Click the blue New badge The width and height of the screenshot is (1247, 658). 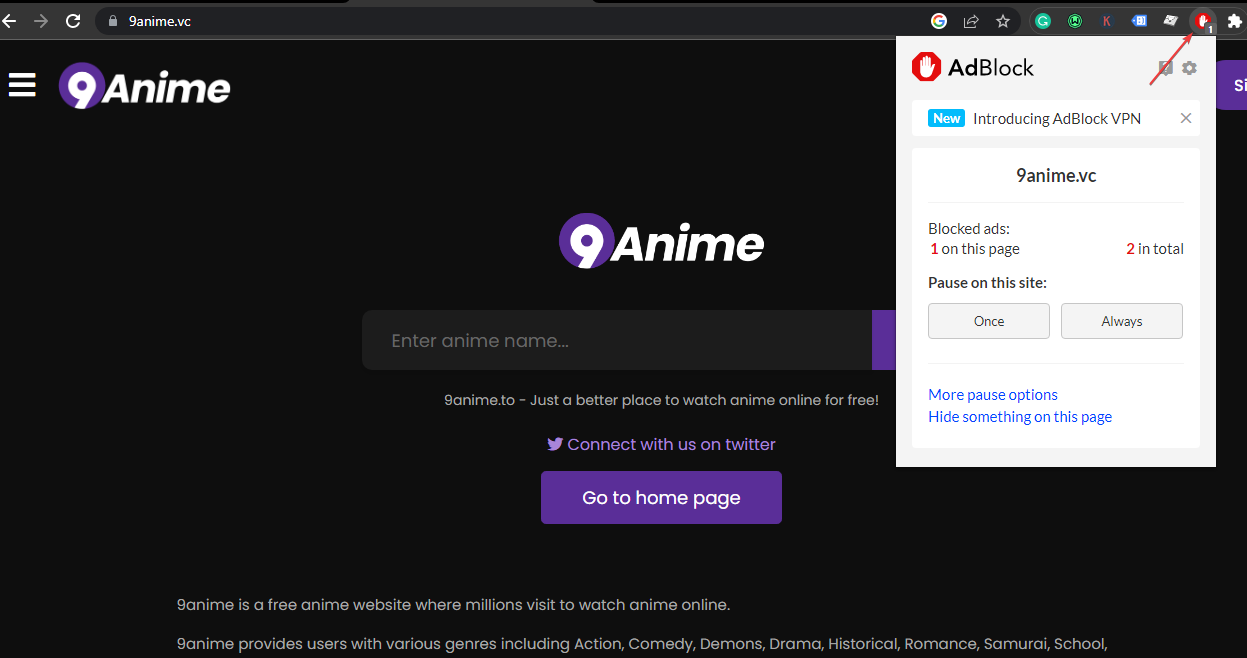pos(946,118)
